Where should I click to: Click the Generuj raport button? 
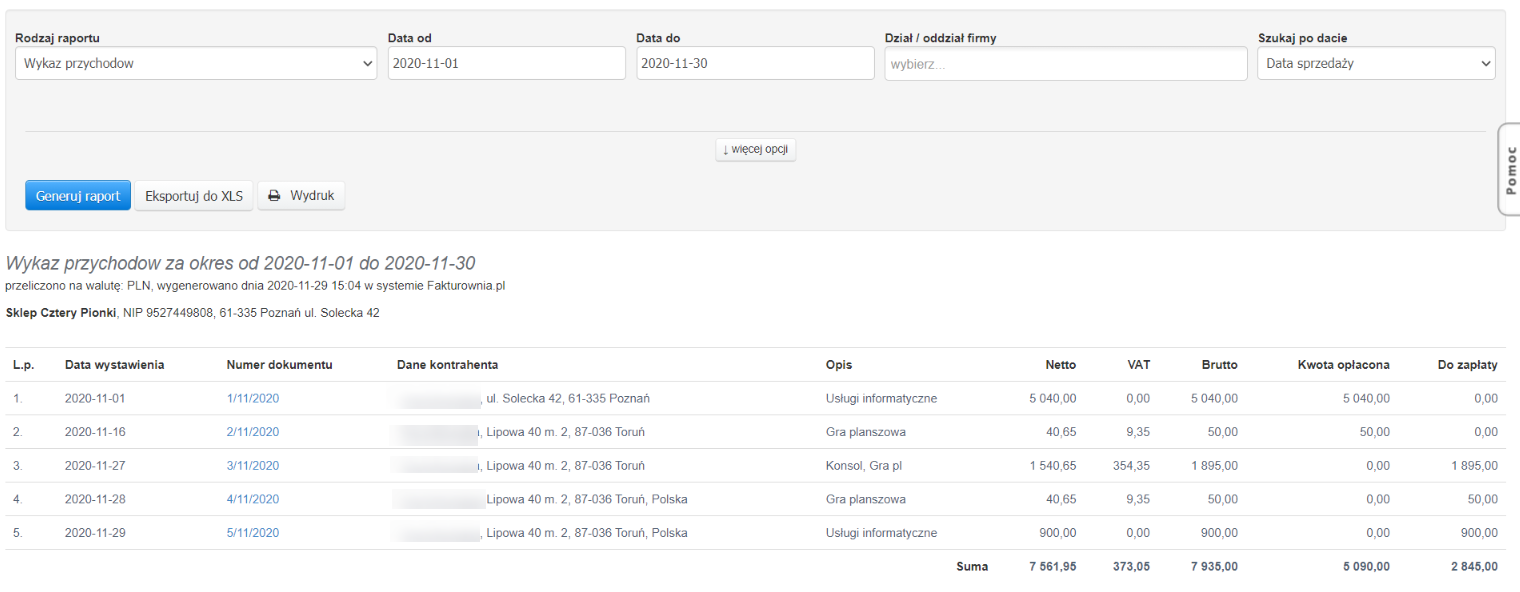pos(78,196)
